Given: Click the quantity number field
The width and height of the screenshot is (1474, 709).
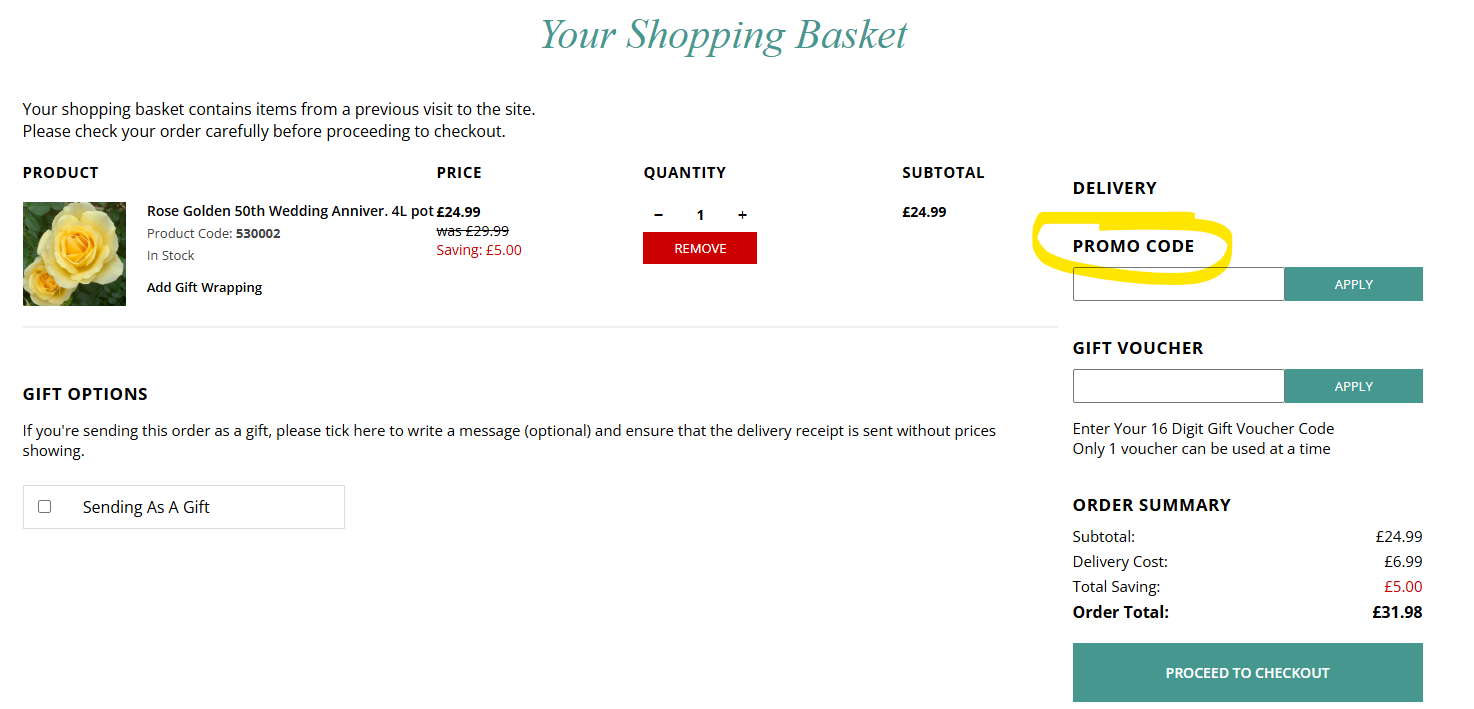Looking at the screenshot, I should pos(700,215).
